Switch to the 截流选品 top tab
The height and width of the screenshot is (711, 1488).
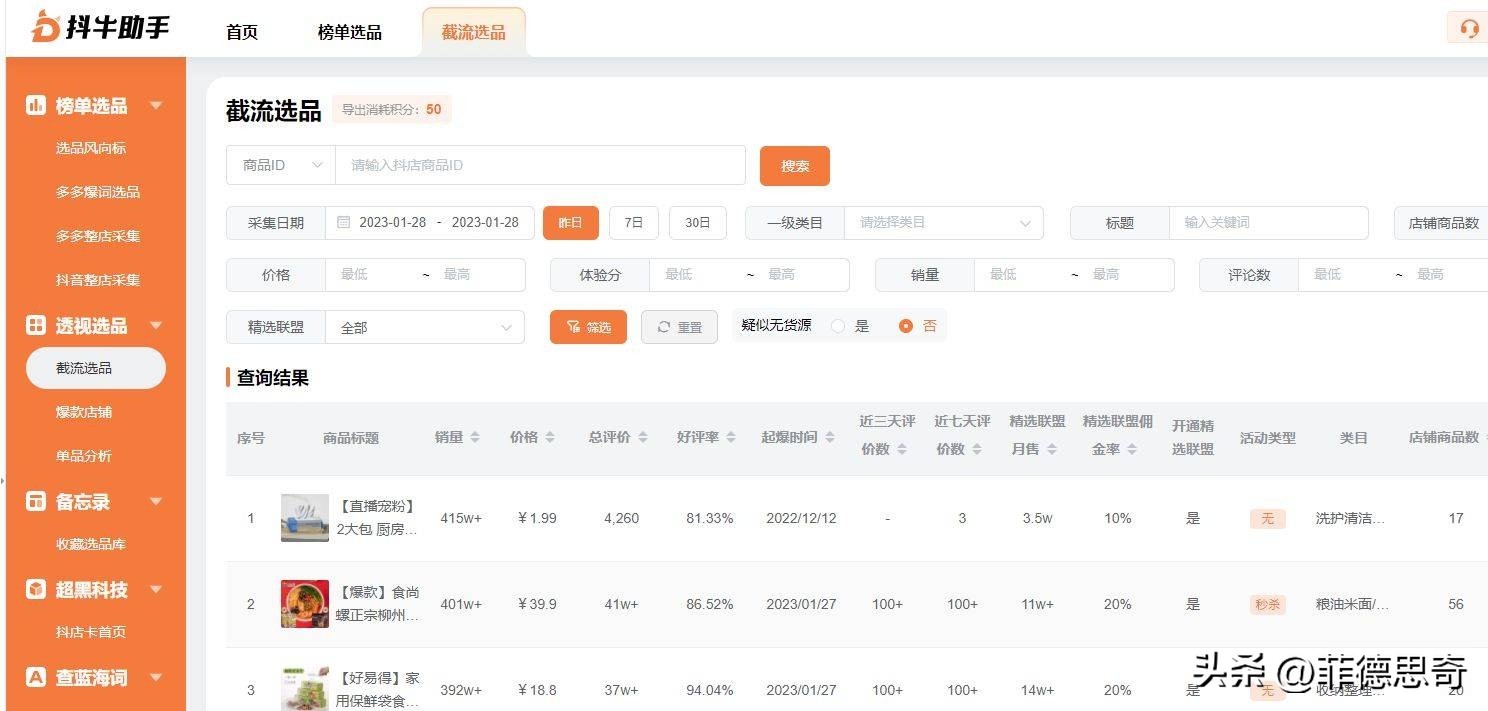pyautogui.click(x=473, y=30)
